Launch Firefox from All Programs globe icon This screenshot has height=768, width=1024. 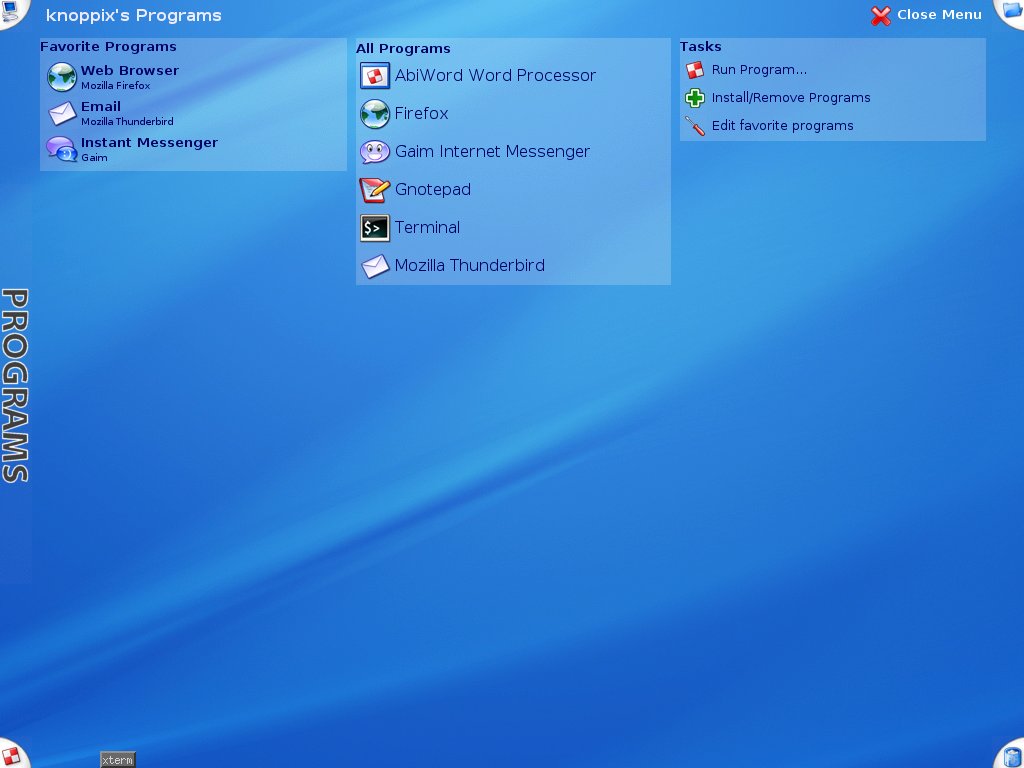[x=375, y=114]
